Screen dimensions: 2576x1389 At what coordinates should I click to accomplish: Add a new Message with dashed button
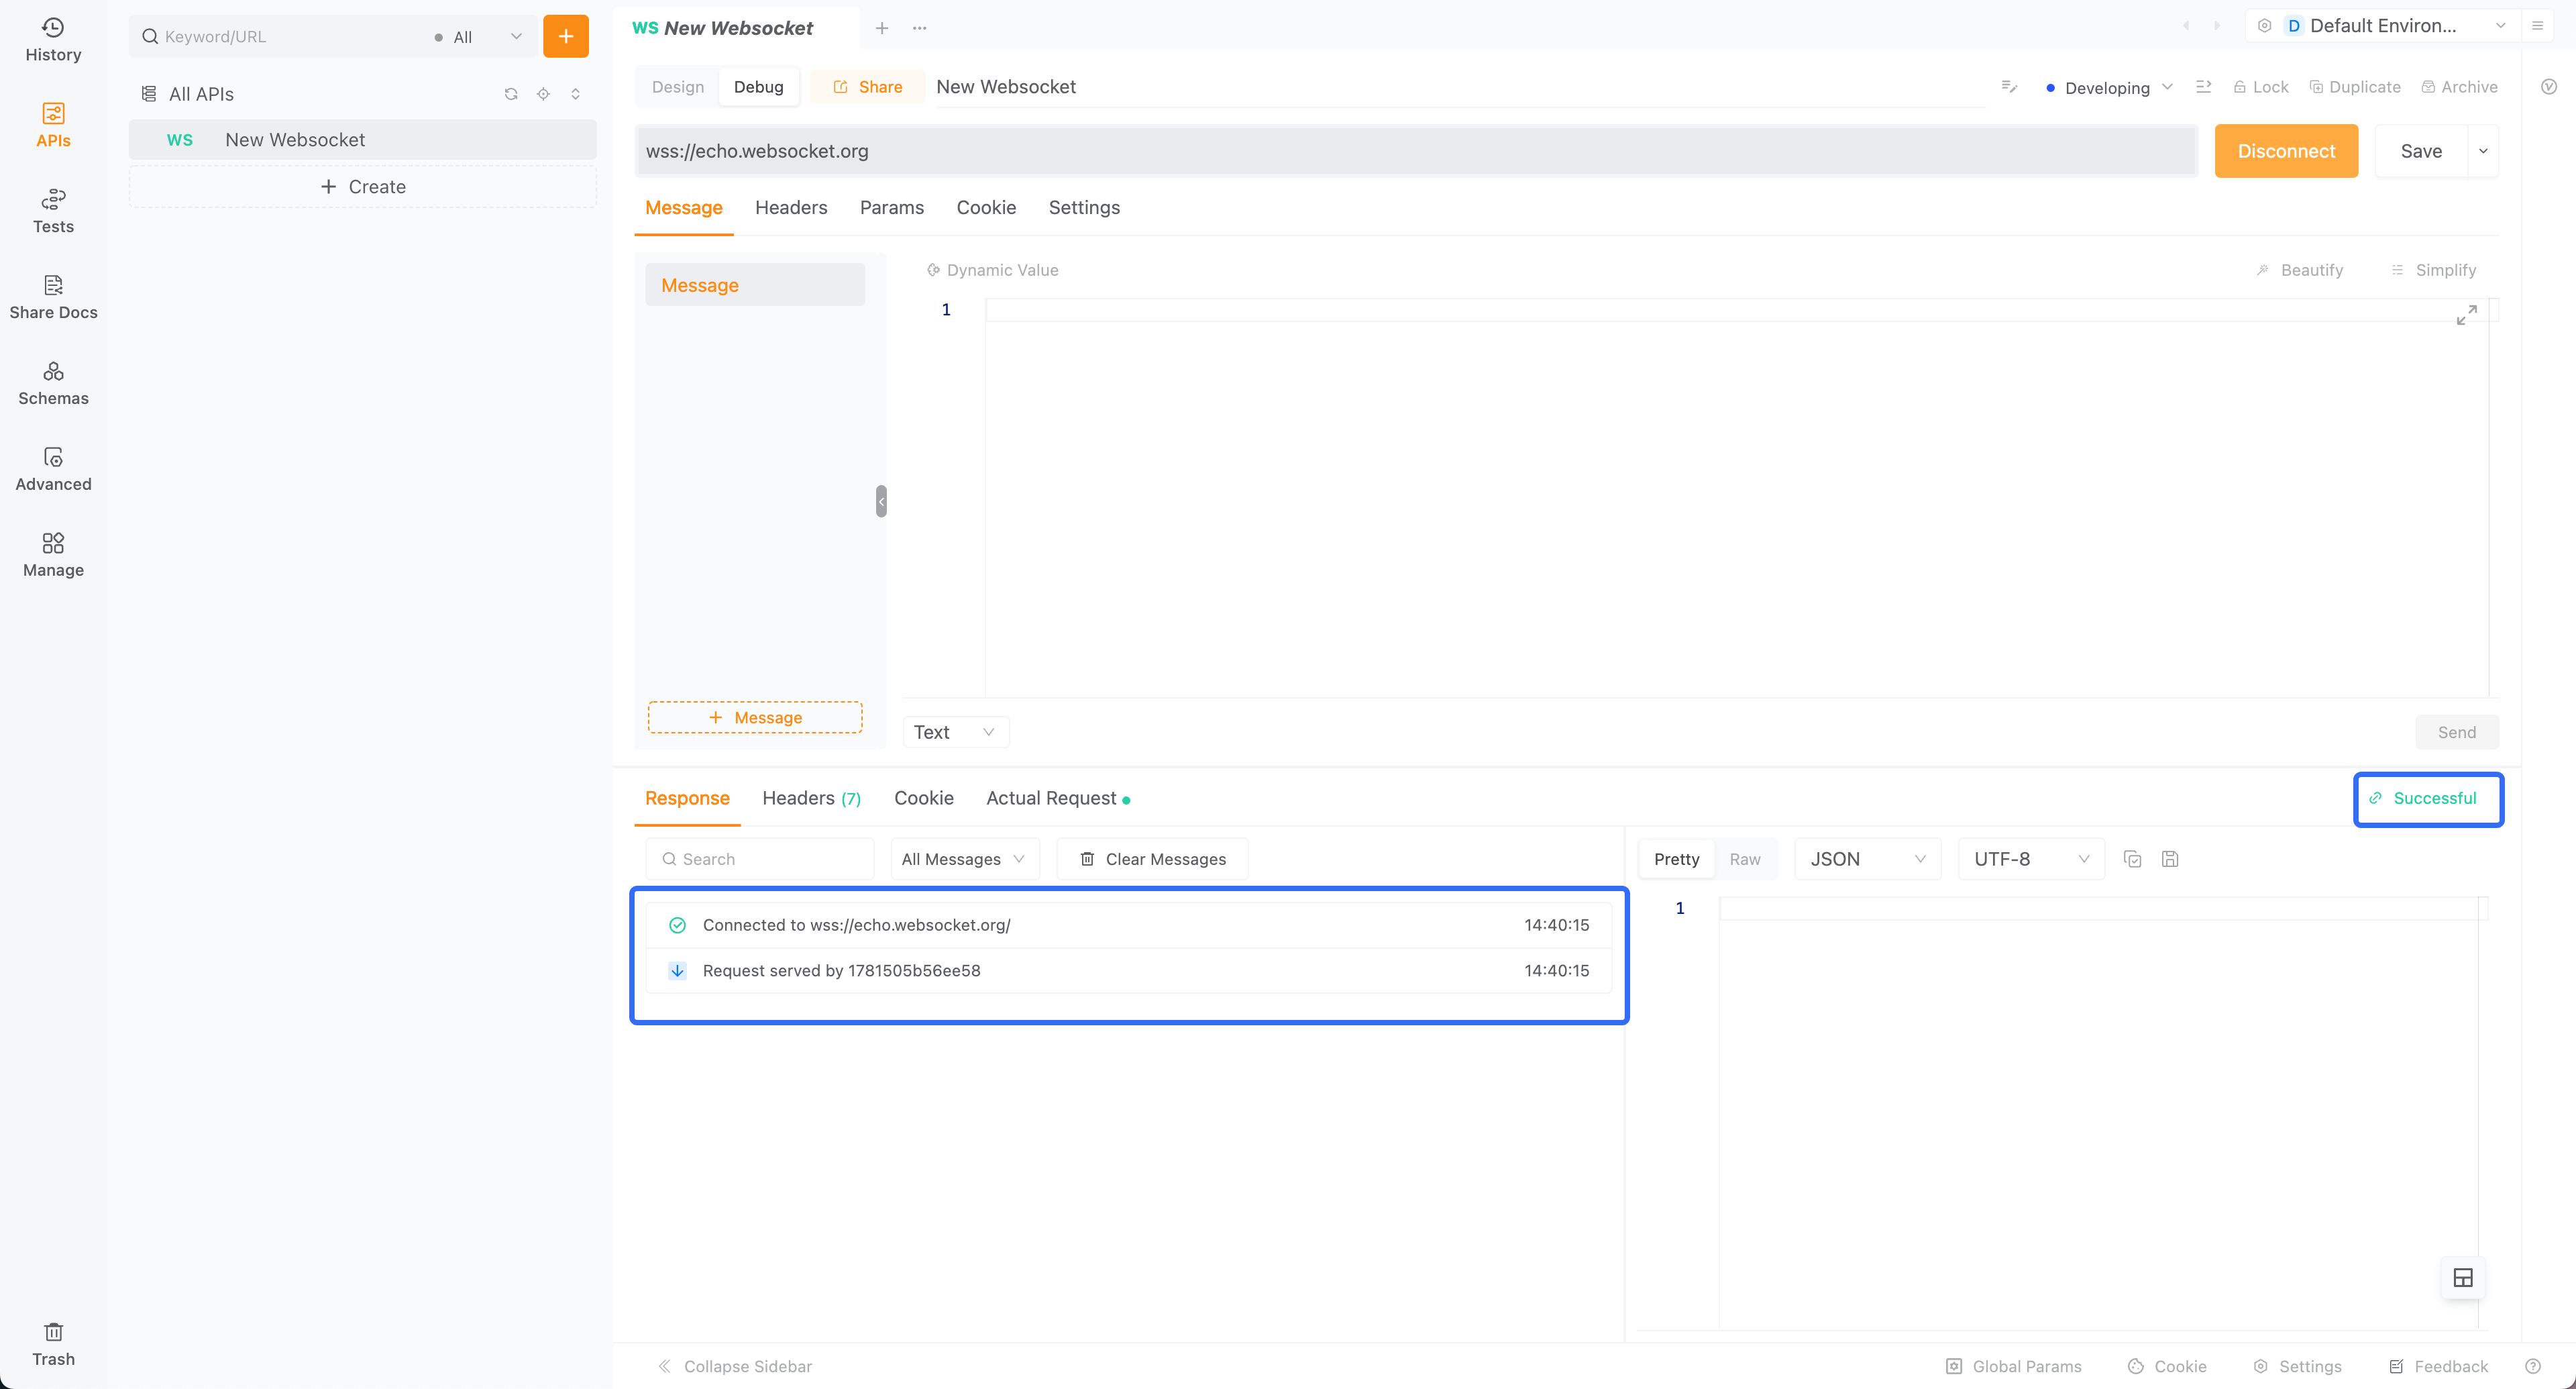tap(755, 717)
